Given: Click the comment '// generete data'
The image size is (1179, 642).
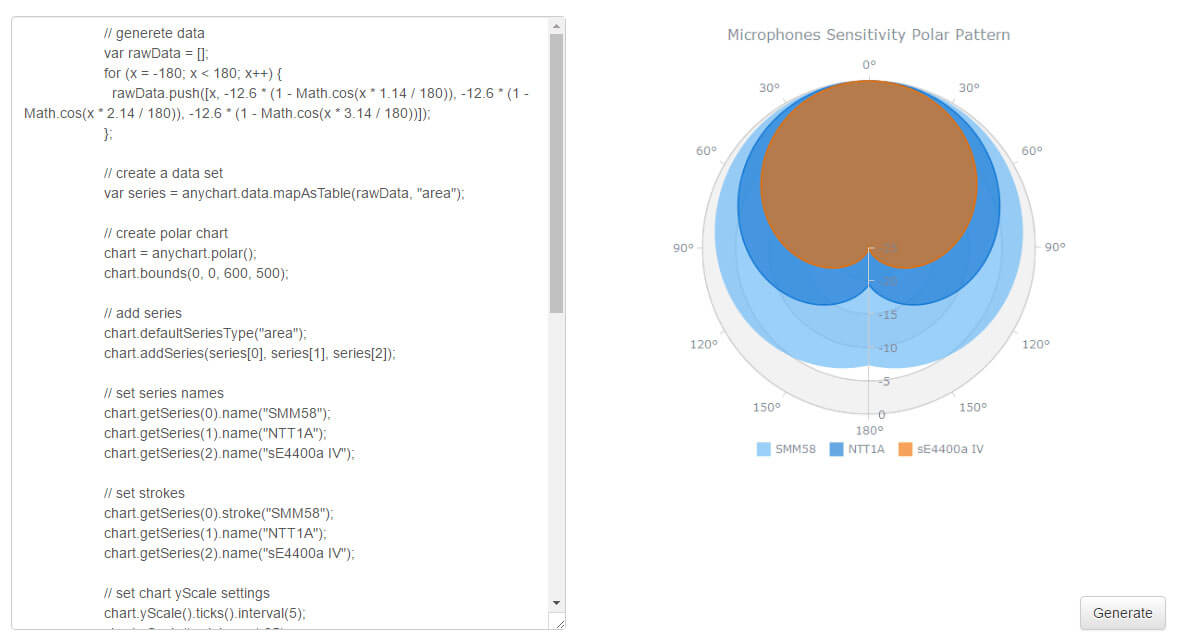Looking at the screenshot, I should pyautogui.click(x=154, y=33).
